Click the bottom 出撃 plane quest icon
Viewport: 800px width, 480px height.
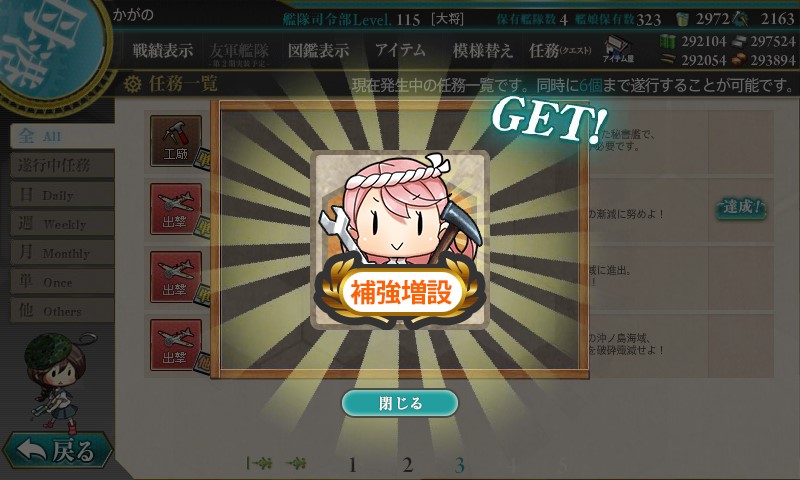[176, 345]
